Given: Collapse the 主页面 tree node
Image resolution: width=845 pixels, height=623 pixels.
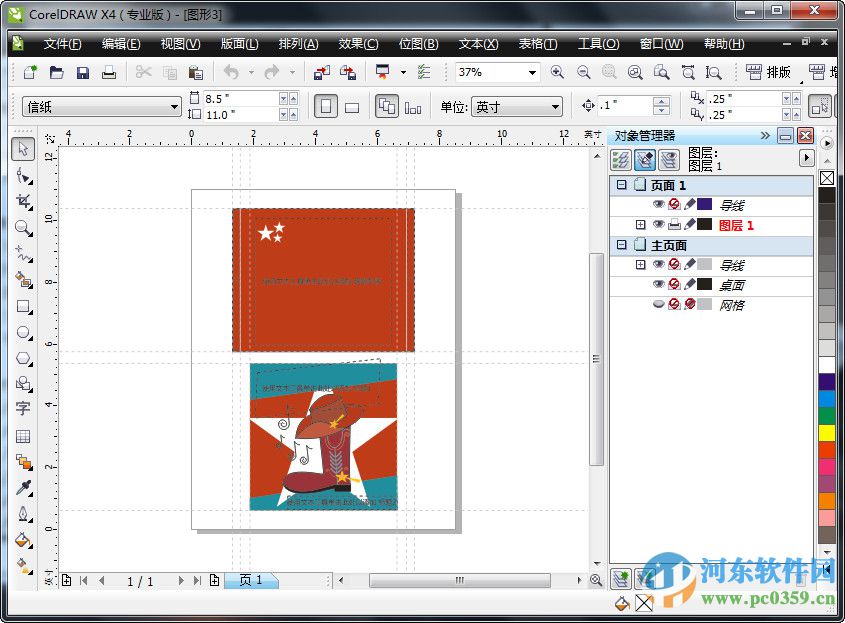Looking at the screenshot, I should click(621, 244).
